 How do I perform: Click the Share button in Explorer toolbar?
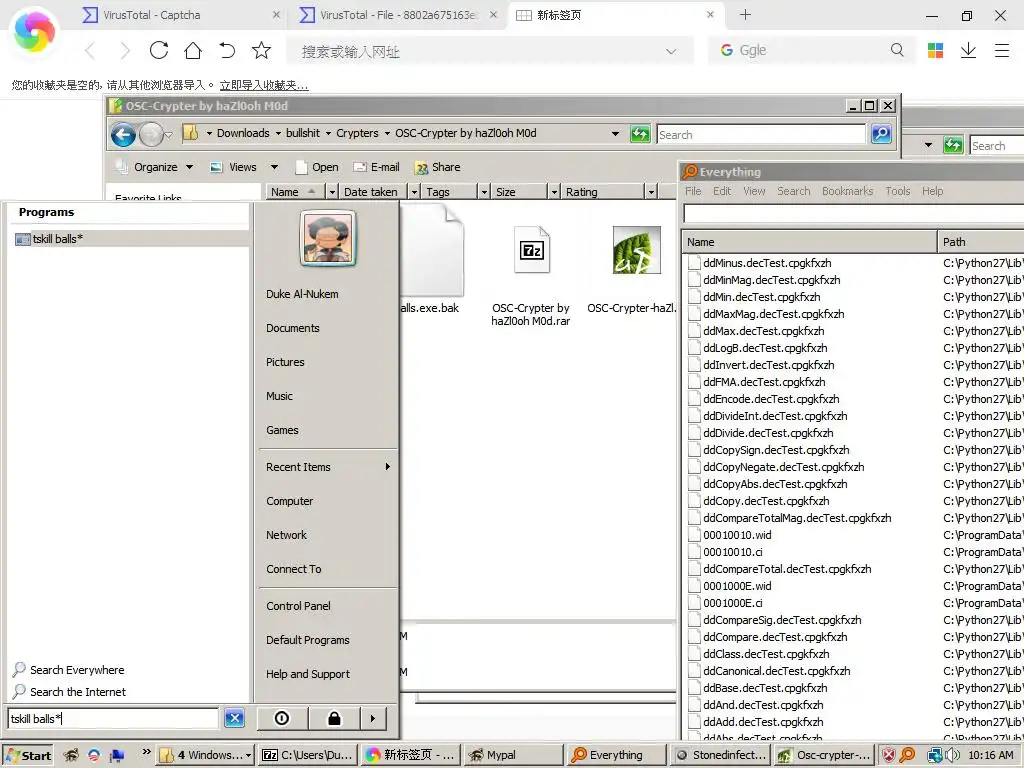pos(438,167)
